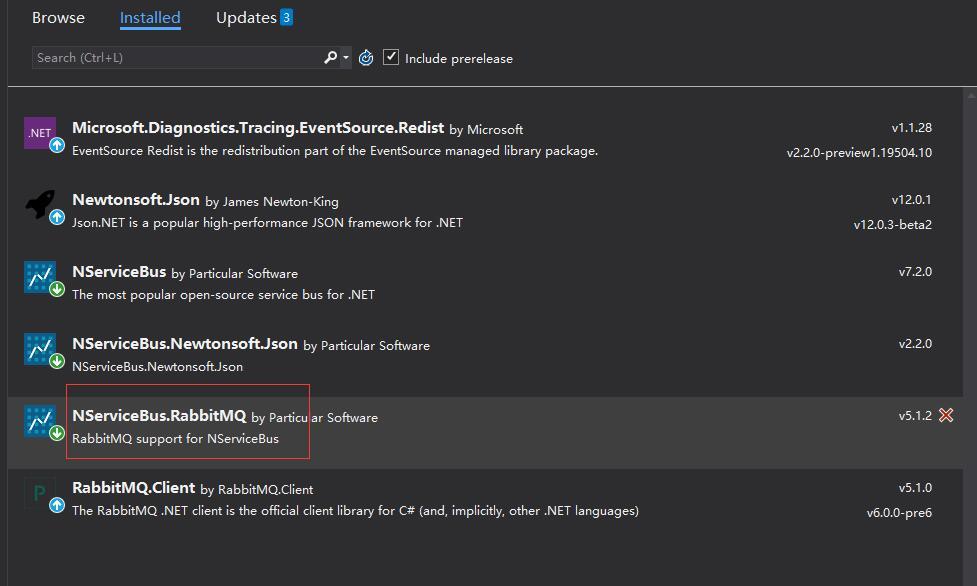Click inside the Search (Ctrl+L) field
Viewport: 977px width, 586px height.
click(176, 57)
